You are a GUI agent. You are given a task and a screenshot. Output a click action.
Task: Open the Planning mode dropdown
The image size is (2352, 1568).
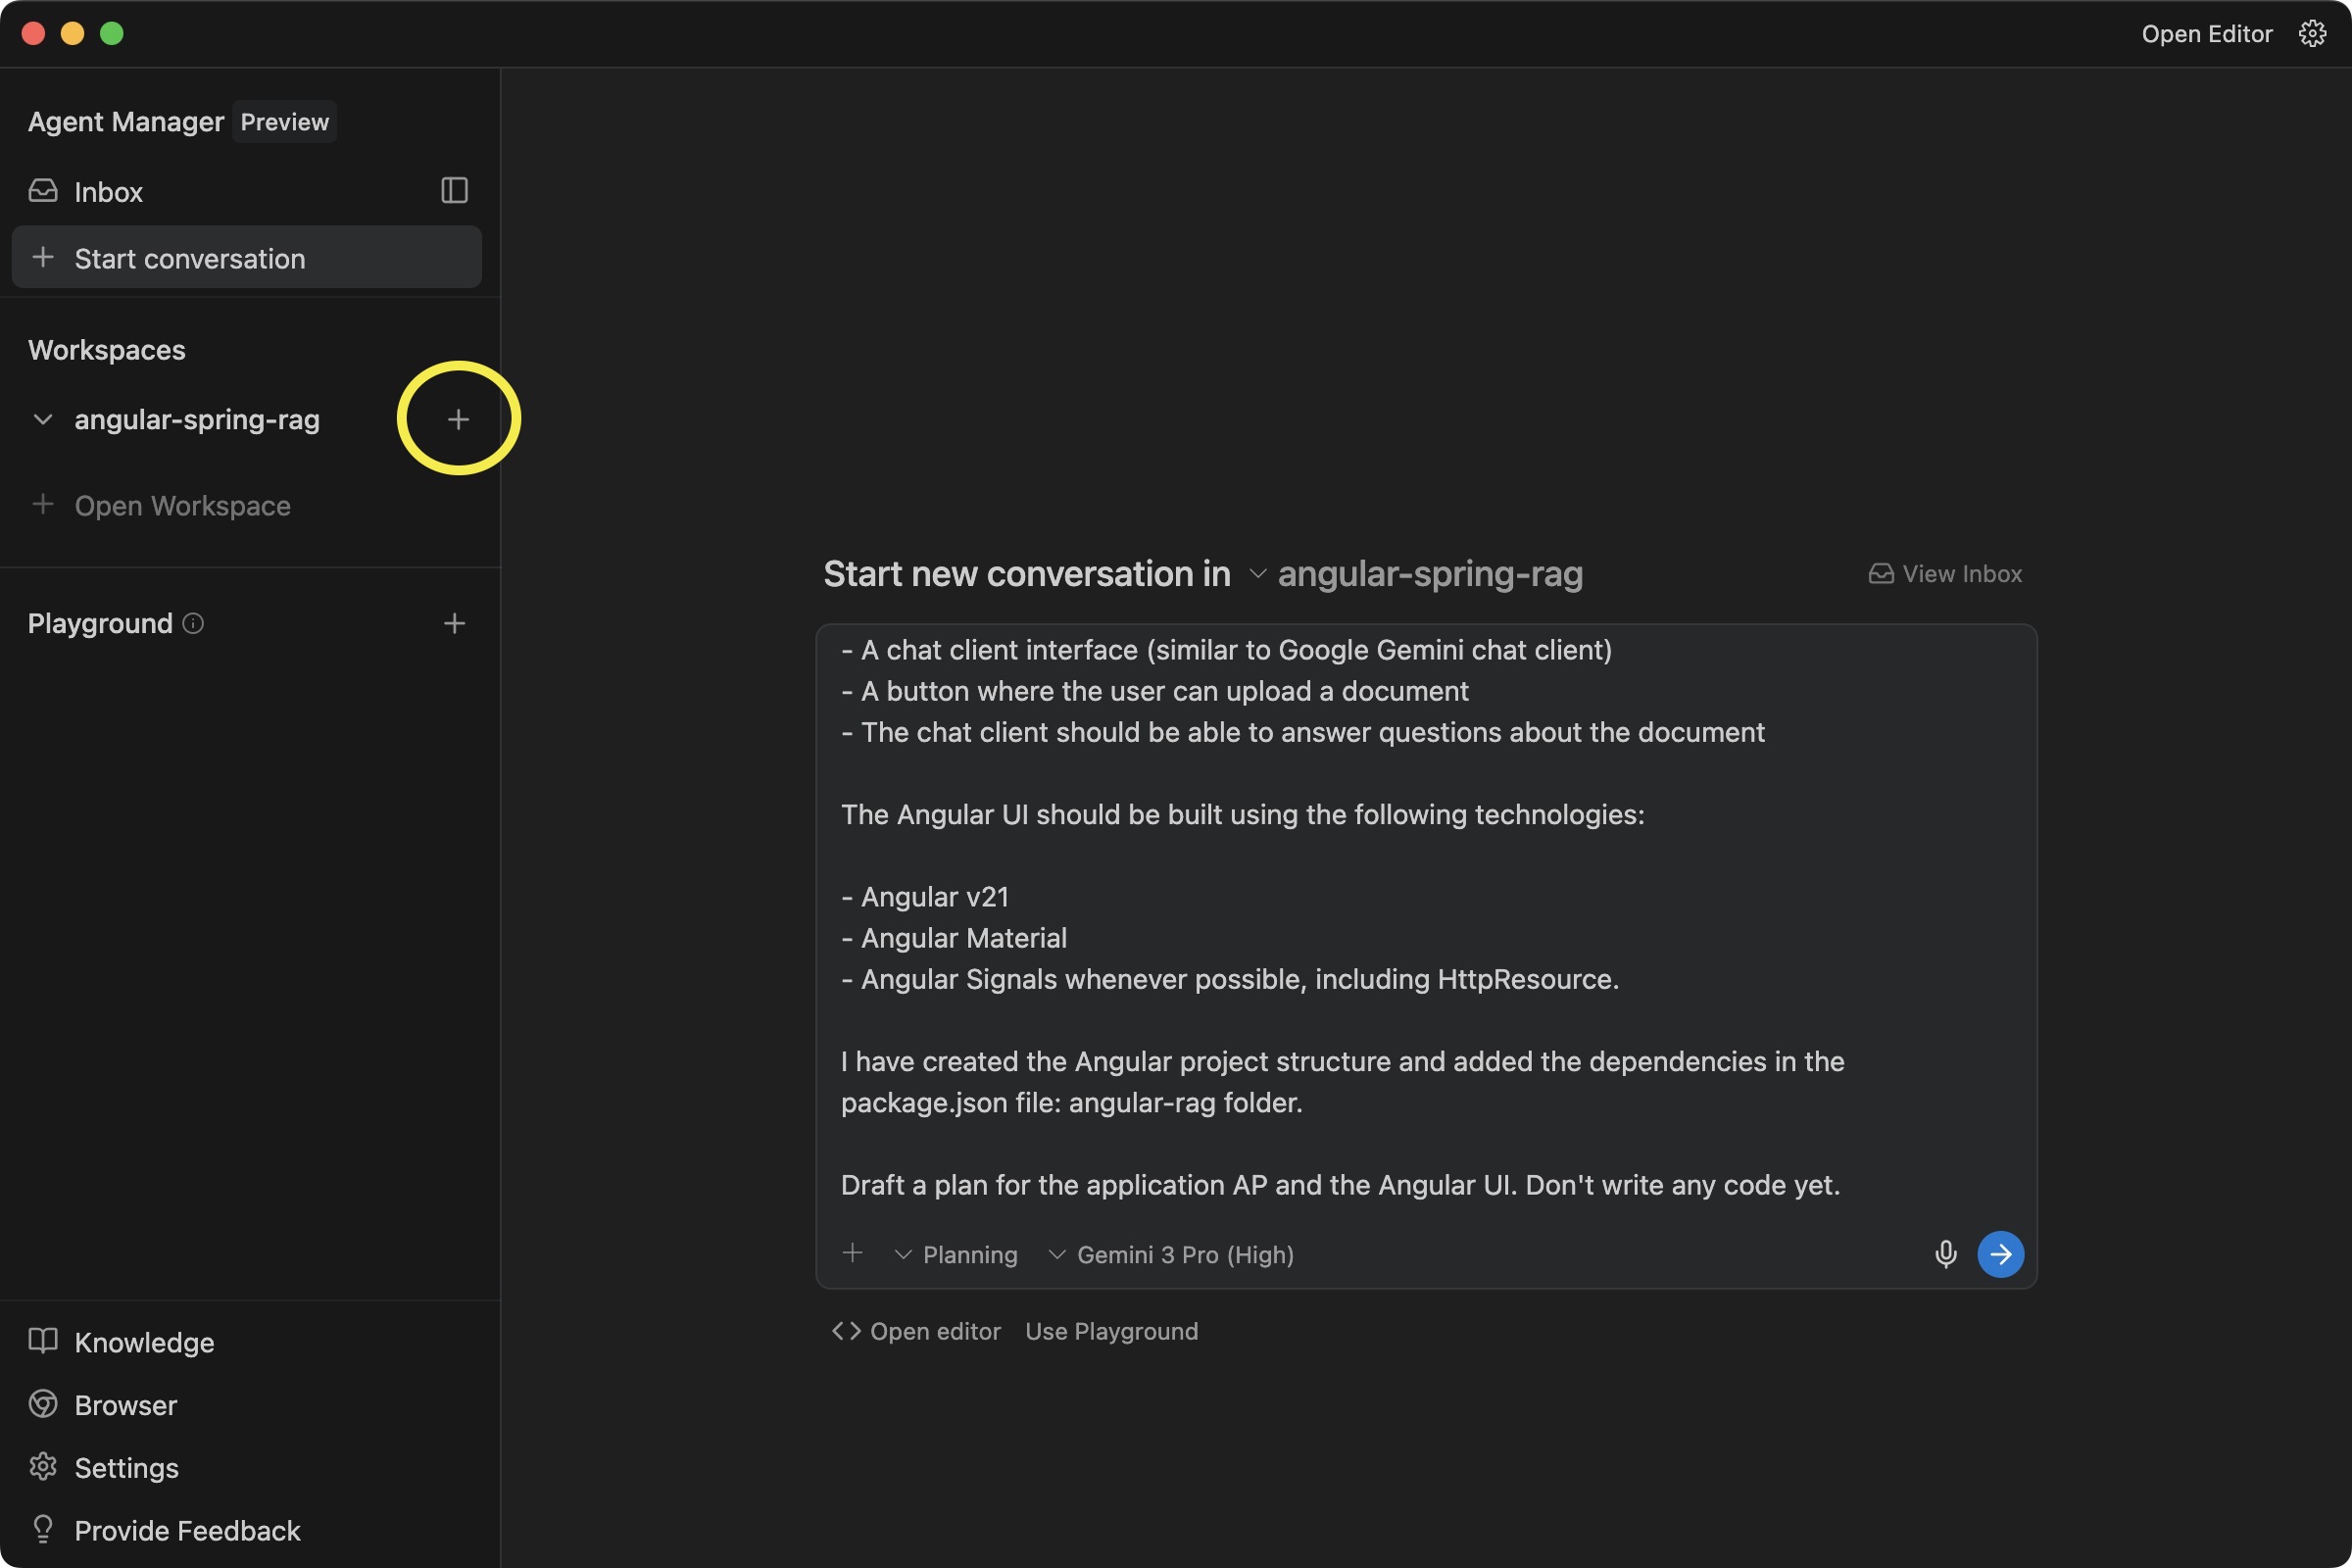pyautogui.click(x=956, y=1254)
